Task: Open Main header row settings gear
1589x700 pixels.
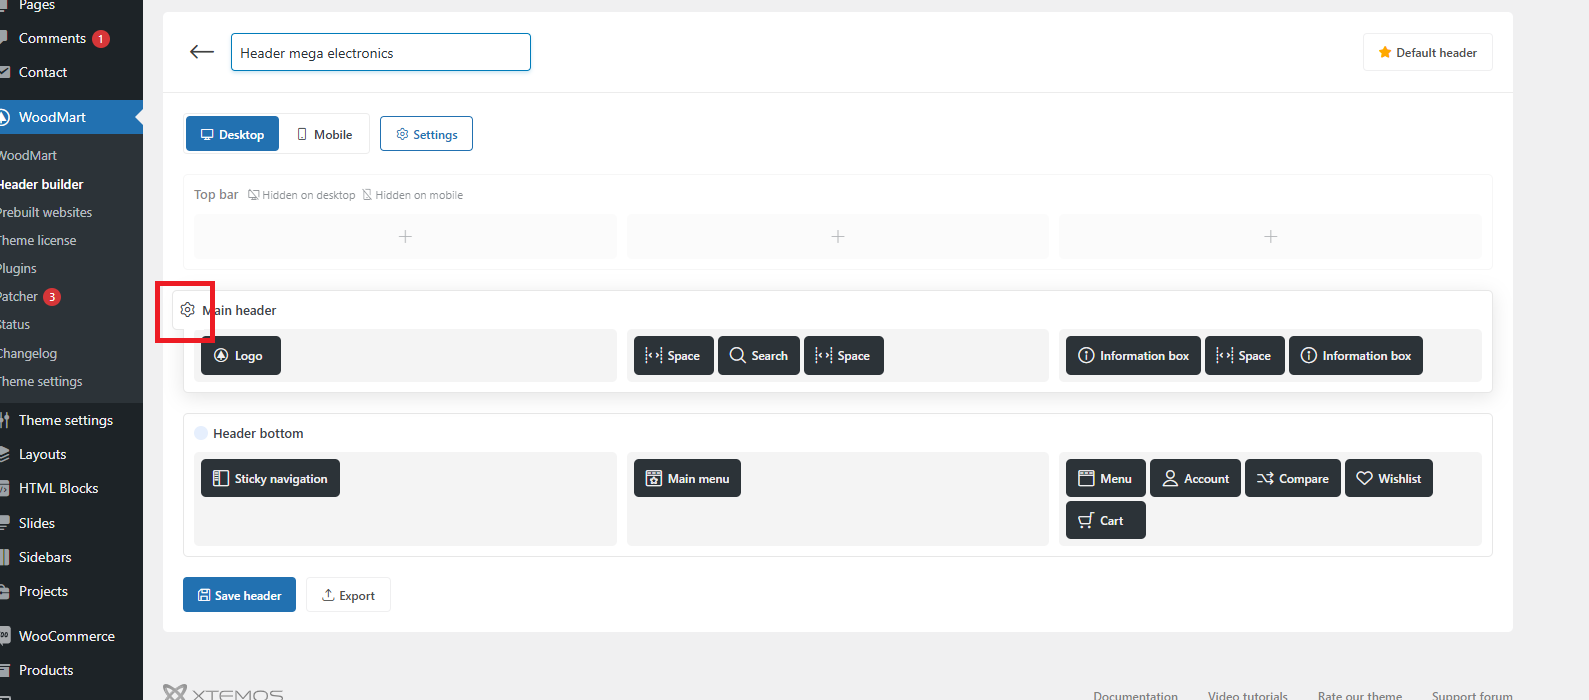Action: 187,310
